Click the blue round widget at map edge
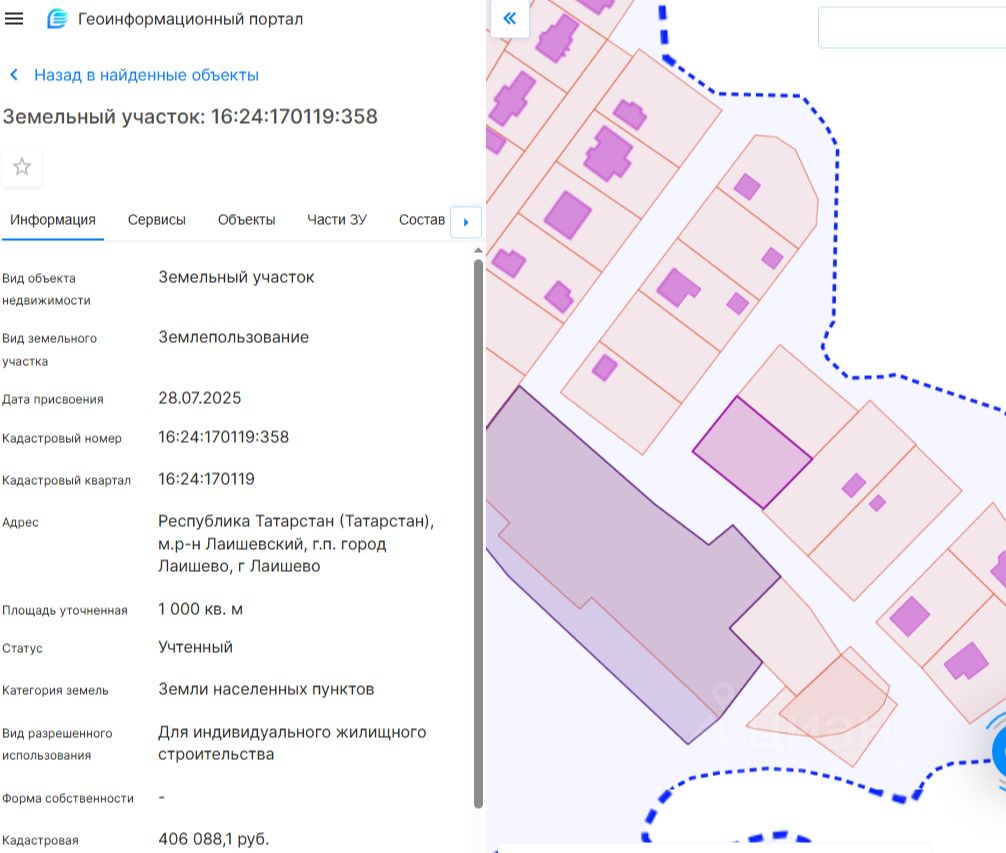Viewport: 1006px width, 853px height. pyautogui.click(x=998, y=752)
